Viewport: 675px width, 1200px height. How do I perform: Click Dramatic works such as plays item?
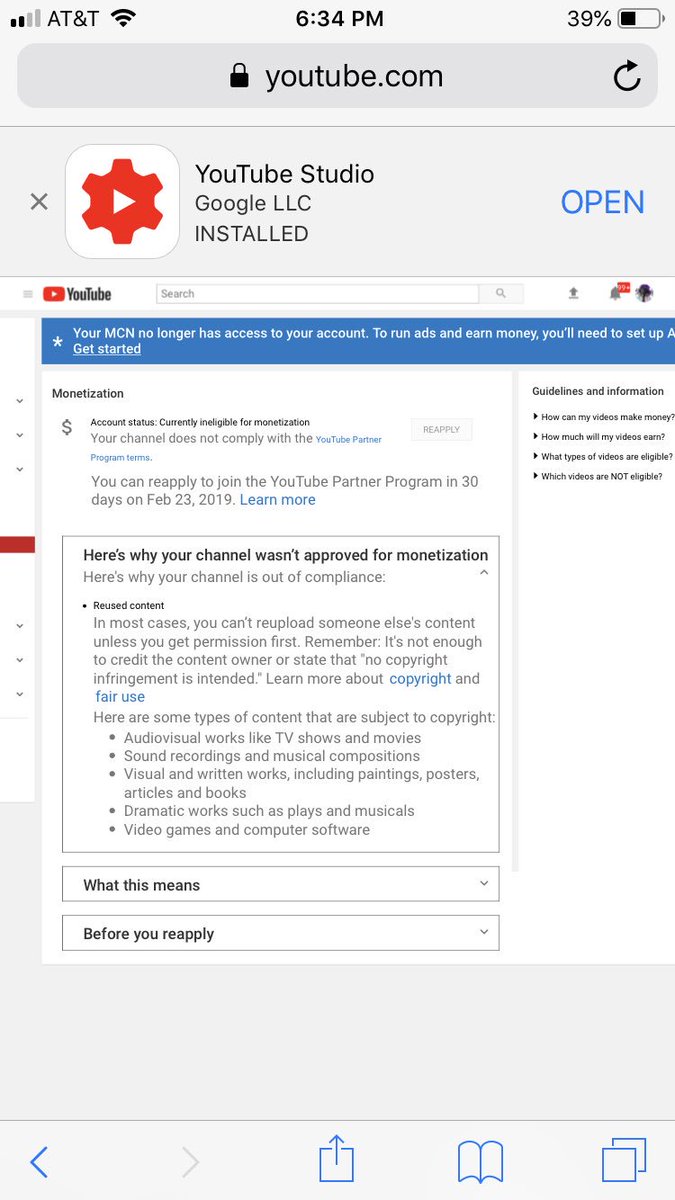(x=269, y=811)
